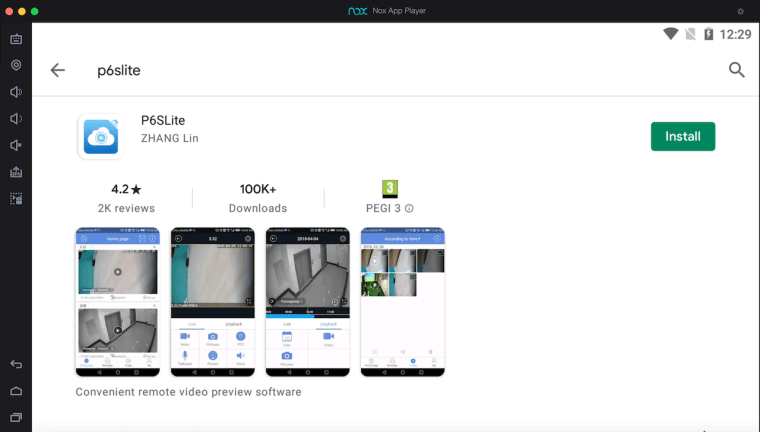Check the Wi-Fi status icon
Viewport: 760px width, 432px height.
[x=671, y=34]
